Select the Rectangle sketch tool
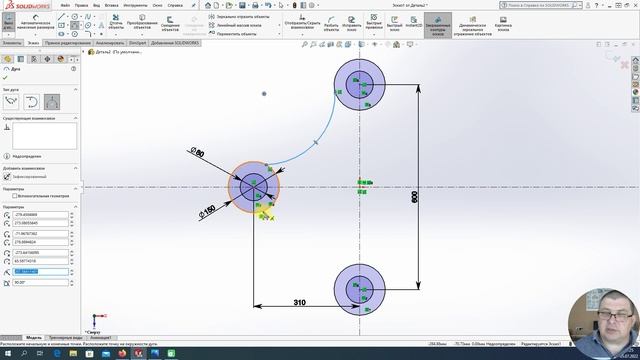 (61, 25)
